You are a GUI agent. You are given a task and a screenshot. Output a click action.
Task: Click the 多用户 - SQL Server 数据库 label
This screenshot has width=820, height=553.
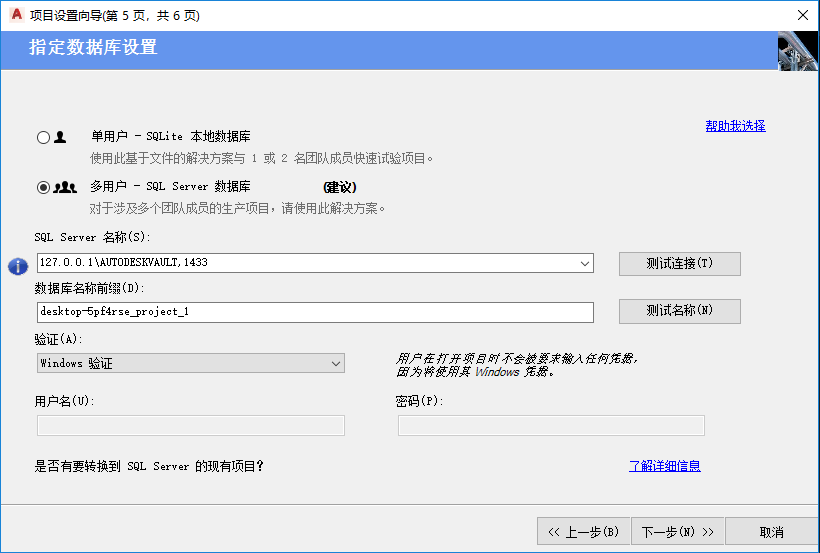tap(170, 186)
